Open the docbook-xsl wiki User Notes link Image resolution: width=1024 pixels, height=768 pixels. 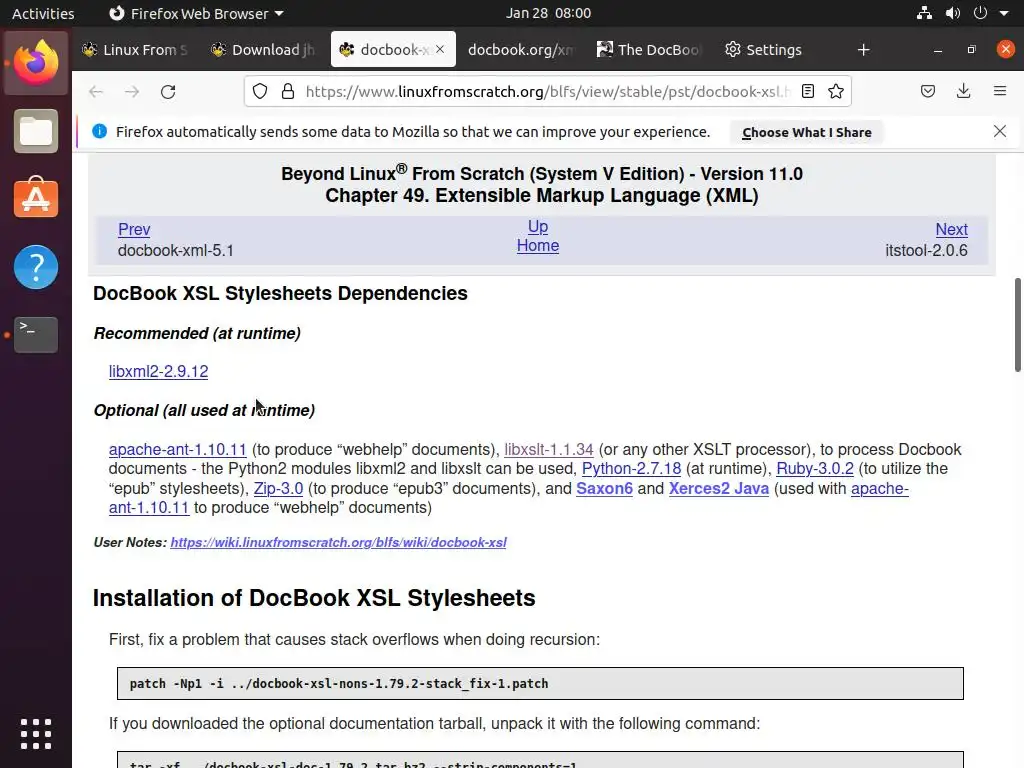coord(338,542)
